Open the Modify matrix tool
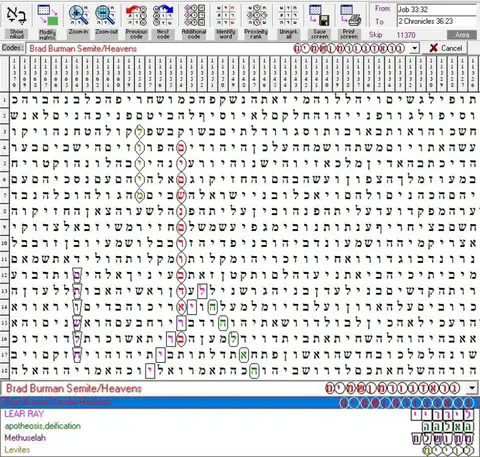This screenshot has width=480, height=457. [x=47, y=22]
